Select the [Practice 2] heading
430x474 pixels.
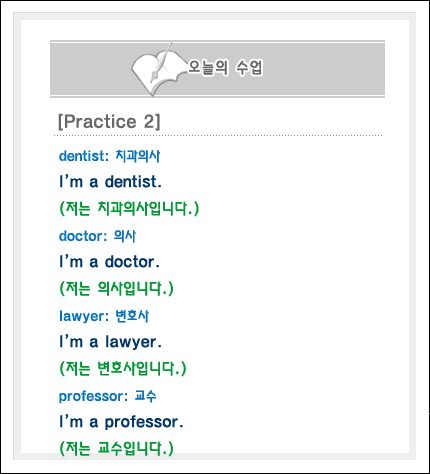[x=109, y=121]
